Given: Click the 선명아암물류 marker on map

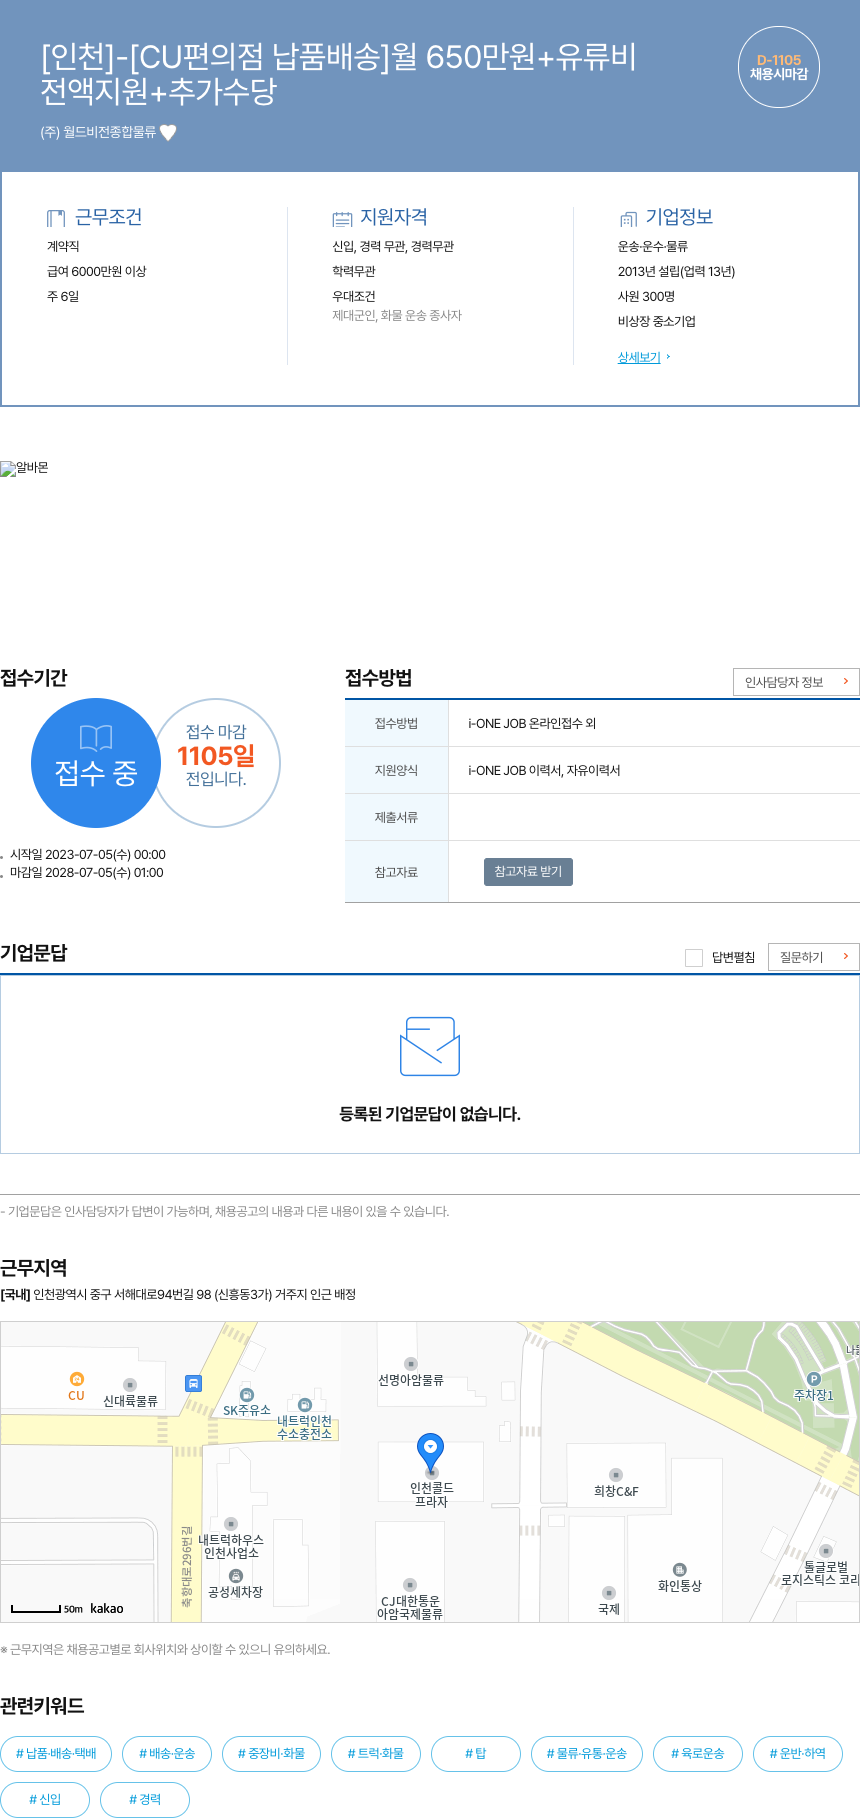Looking at the screenshot, I should pos(410,1364).
